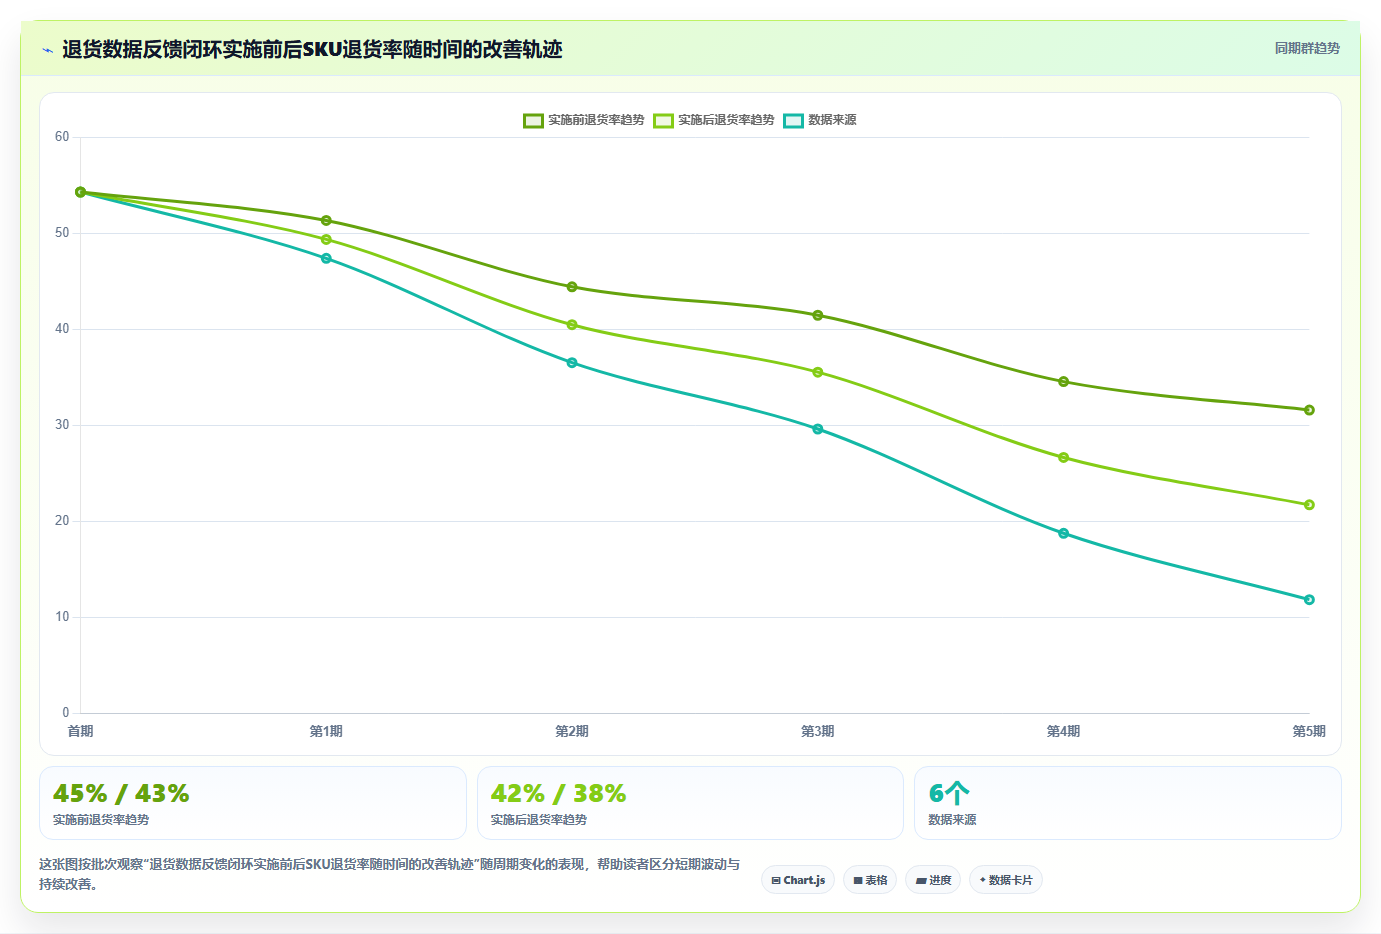Image resolution: width=1381 pixels, height=934 pixels.
Task: Select the teal line point at 第2期
Action: pos(572,363)
